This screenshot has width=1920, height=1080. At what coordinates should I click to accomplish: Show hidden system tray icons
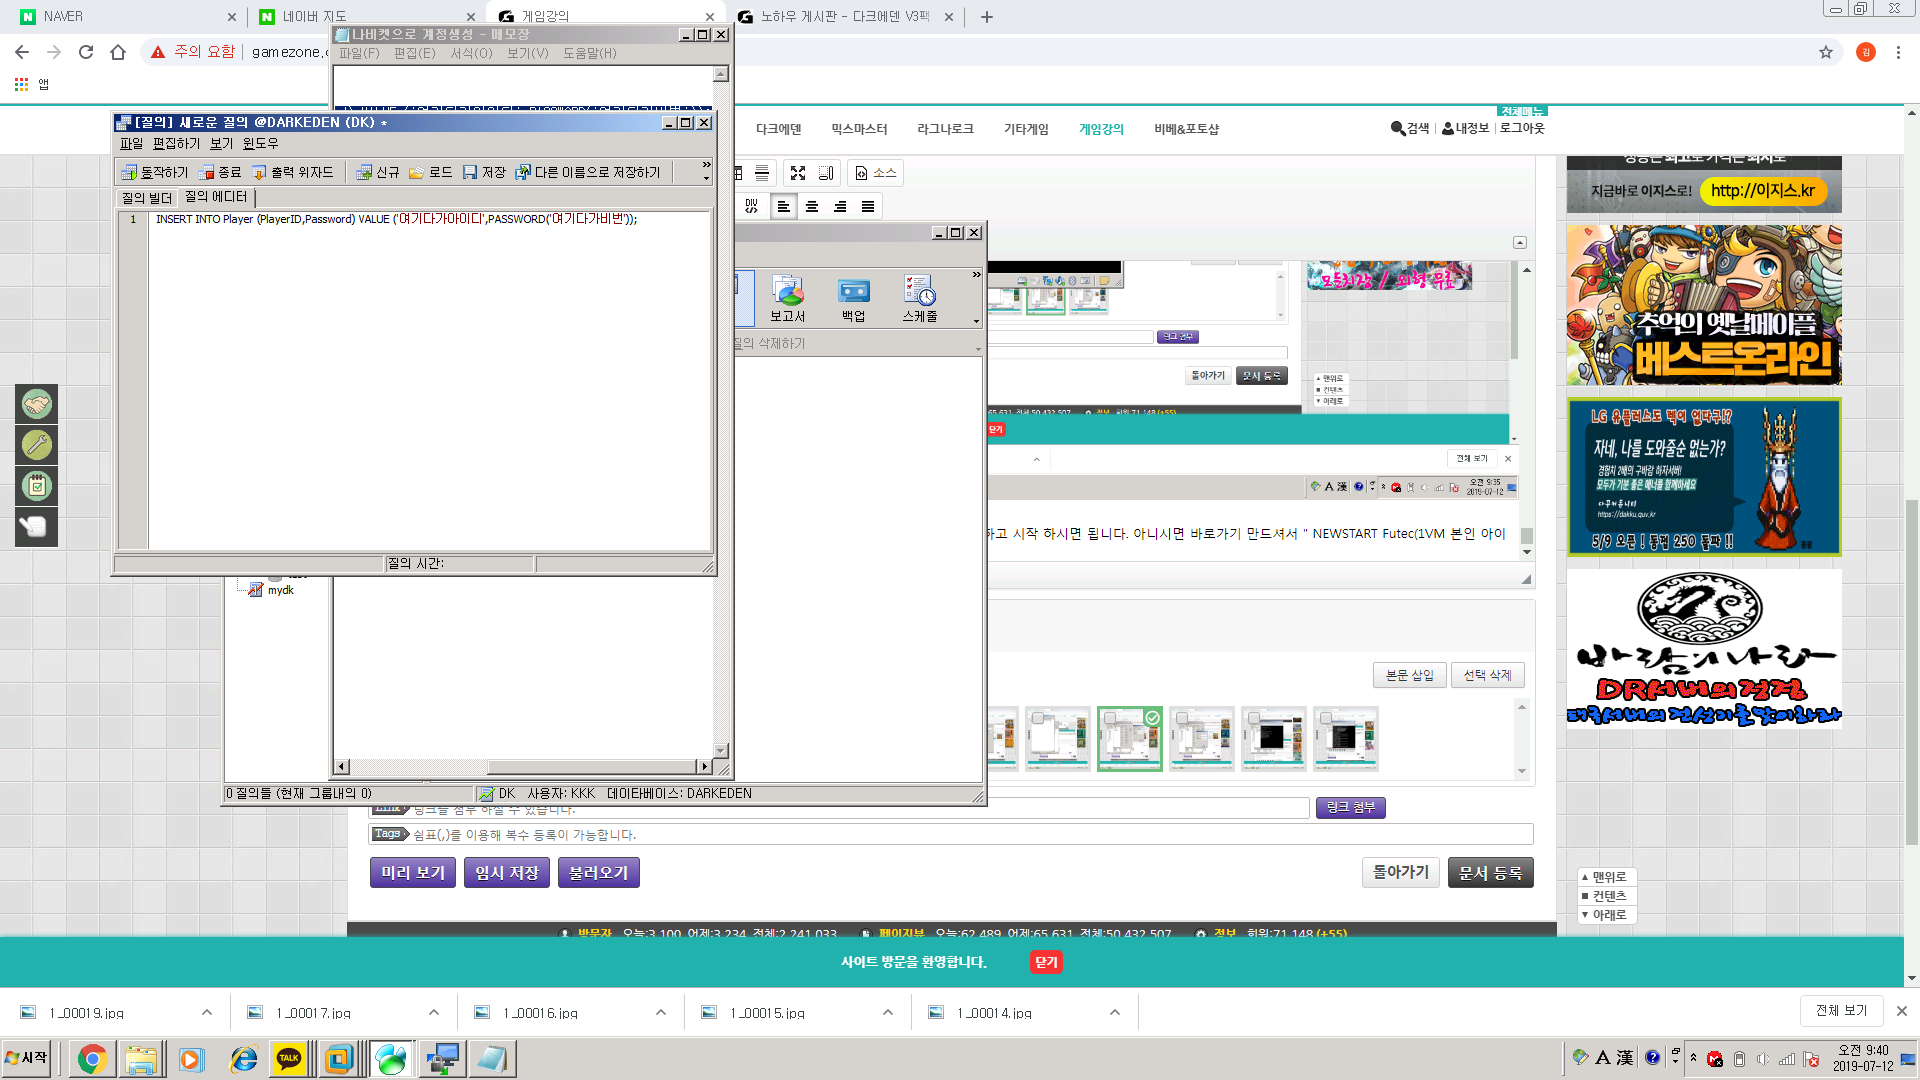(1693, 1058)
